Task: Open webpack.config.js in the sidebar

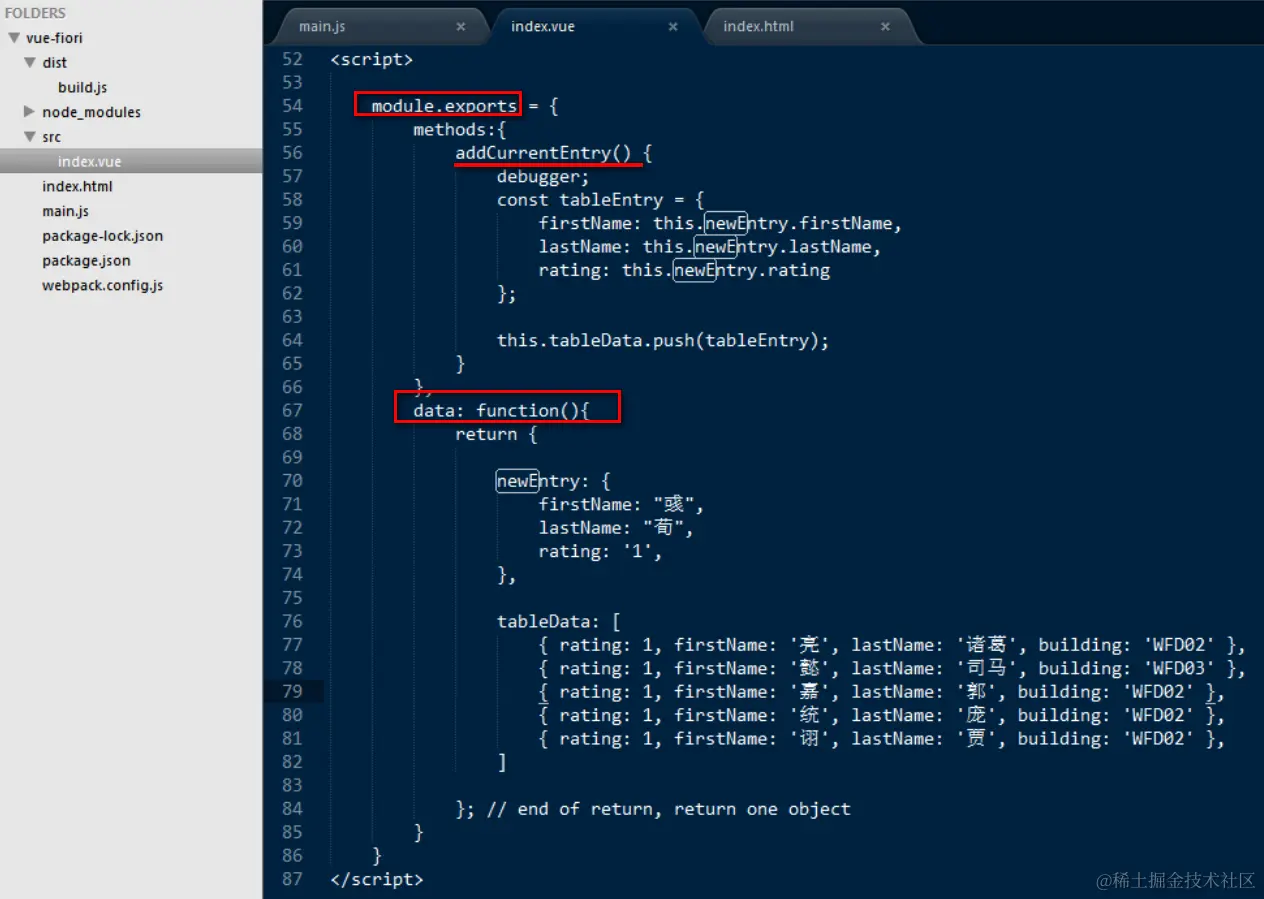Action: 102,285
